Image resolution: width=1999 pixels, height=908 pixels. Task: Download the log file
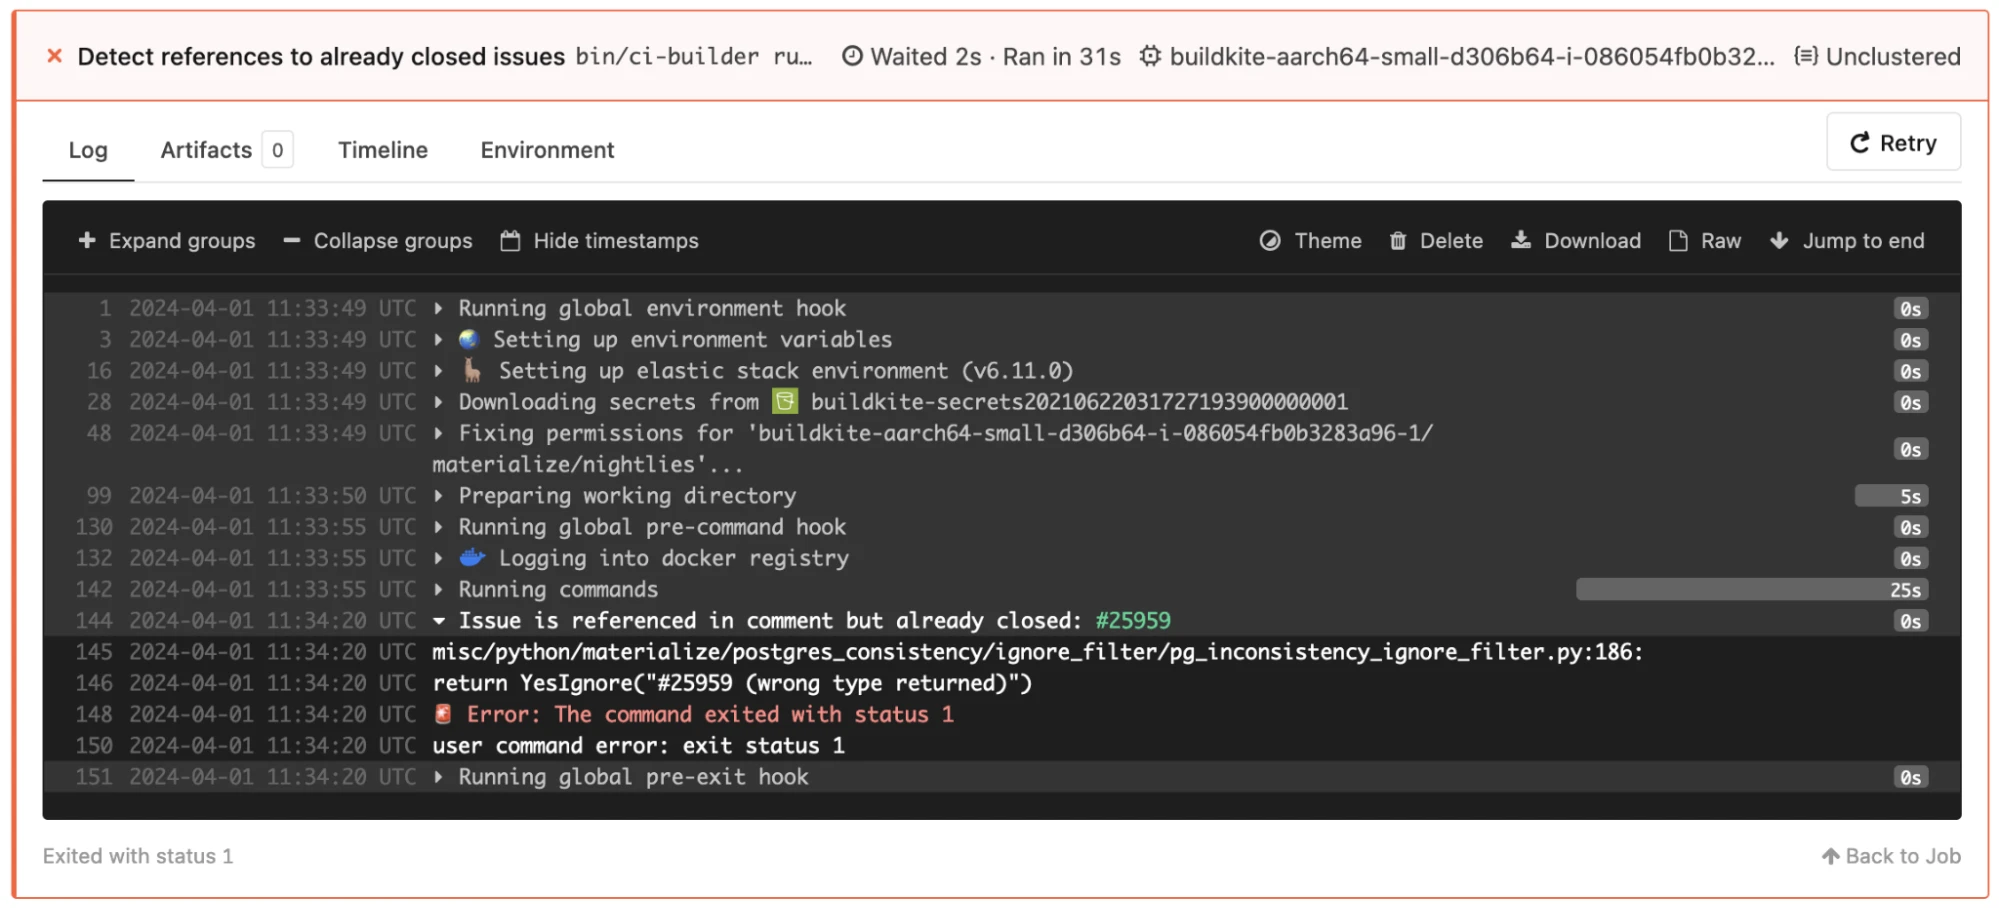click(x=1576, y=240)
